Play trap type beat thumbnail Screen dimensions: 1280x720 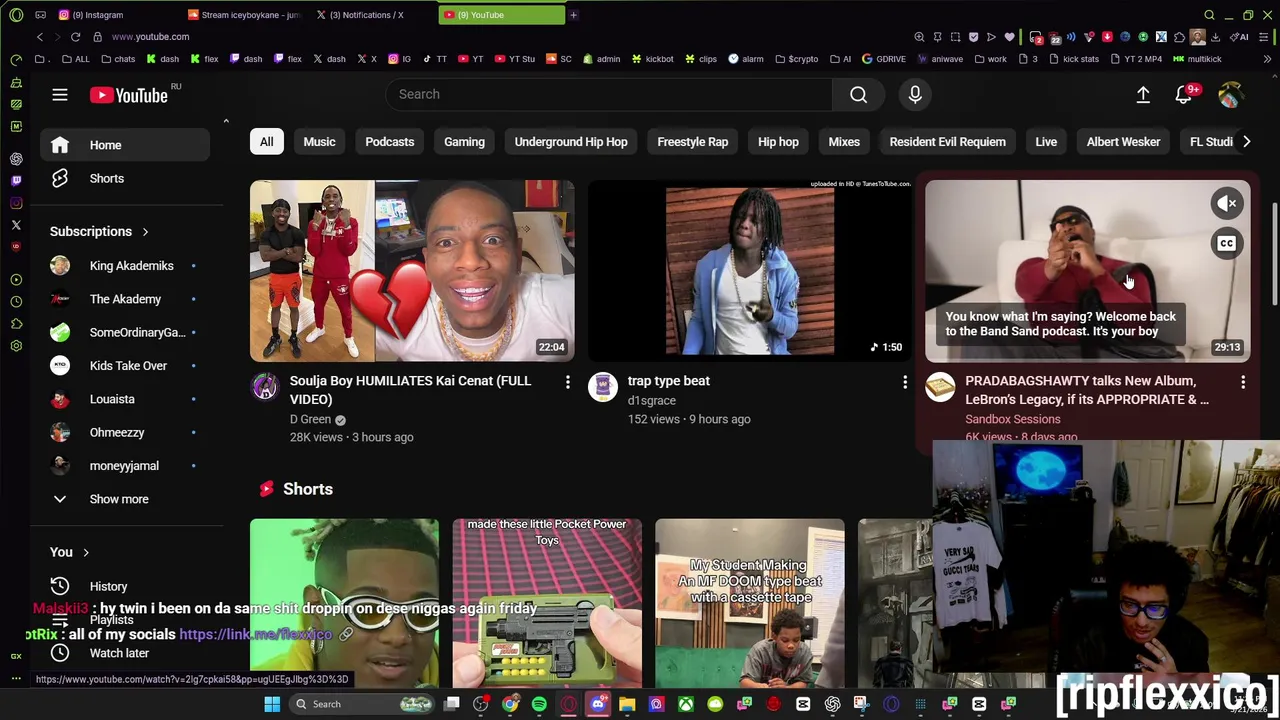(750, 271)
